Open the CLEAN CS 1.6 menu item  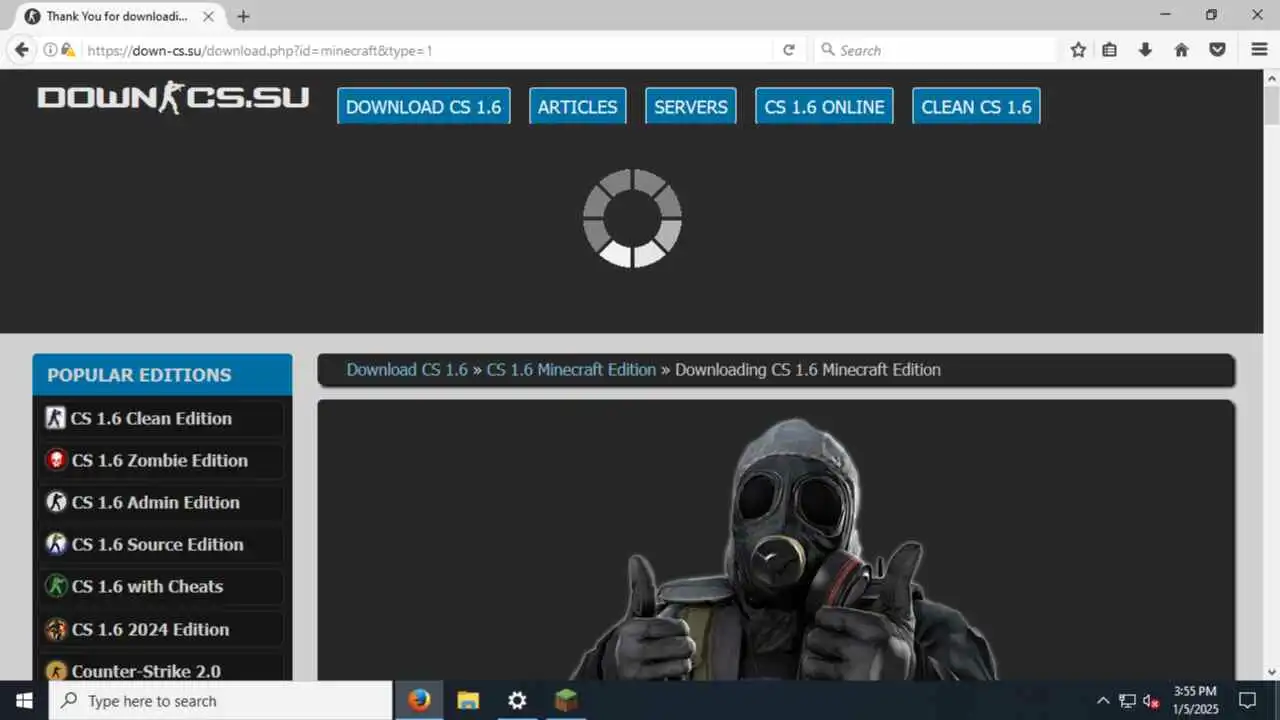(x=976, y=107)
